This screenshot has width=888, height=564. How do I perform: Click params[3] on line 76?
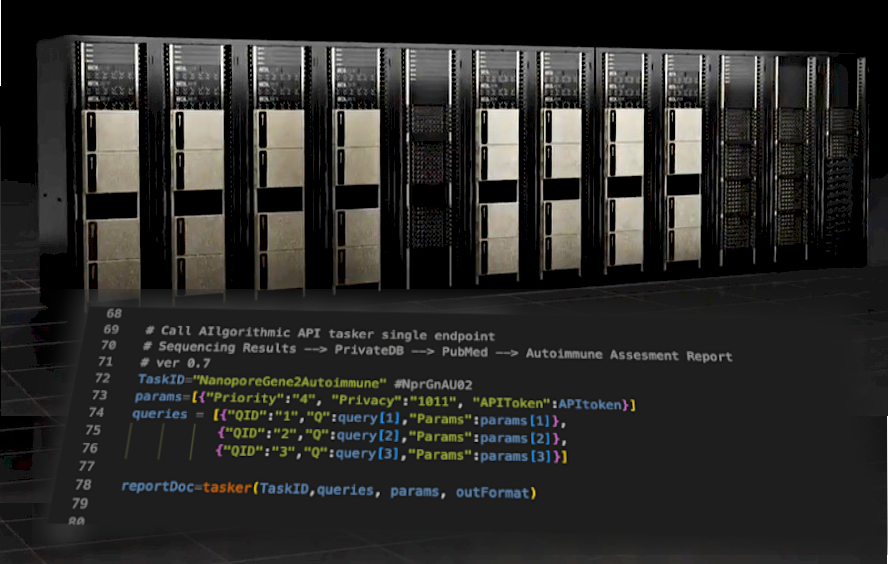(515, 456)
